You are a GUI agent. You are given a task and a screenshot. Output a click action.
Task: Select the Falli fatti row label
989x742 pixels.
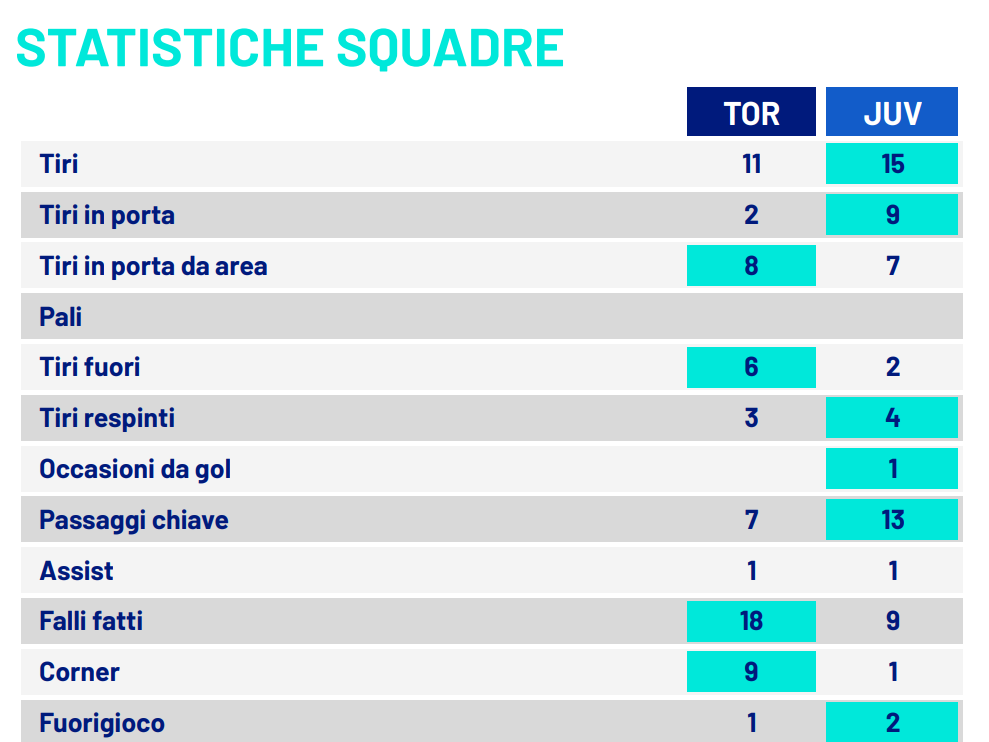(x=91, y=621)
